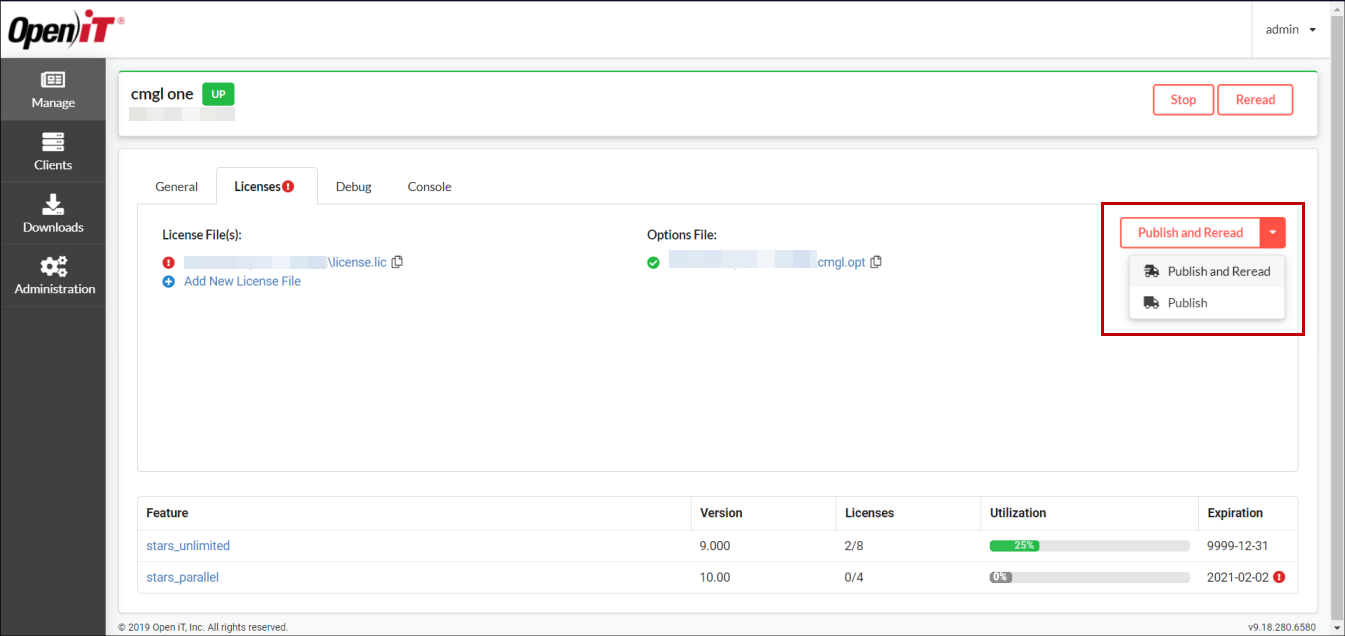Click the Downloads sidebar icon
The height and width of the screenshot is (636, 1345).
click(53, 213)
